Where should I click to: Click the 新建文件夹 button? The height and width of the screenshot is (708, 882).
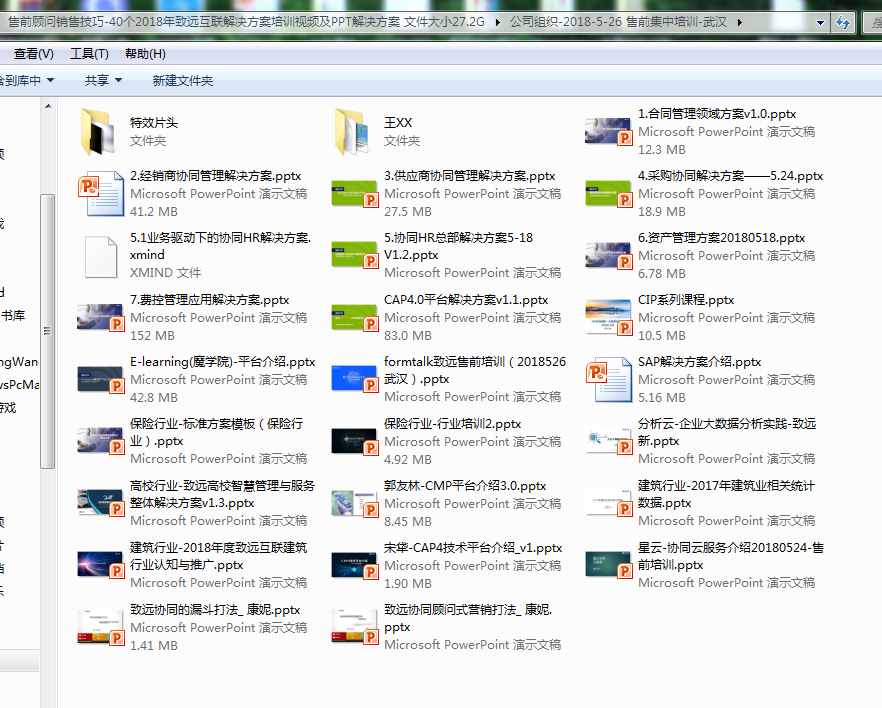point(182,80)
